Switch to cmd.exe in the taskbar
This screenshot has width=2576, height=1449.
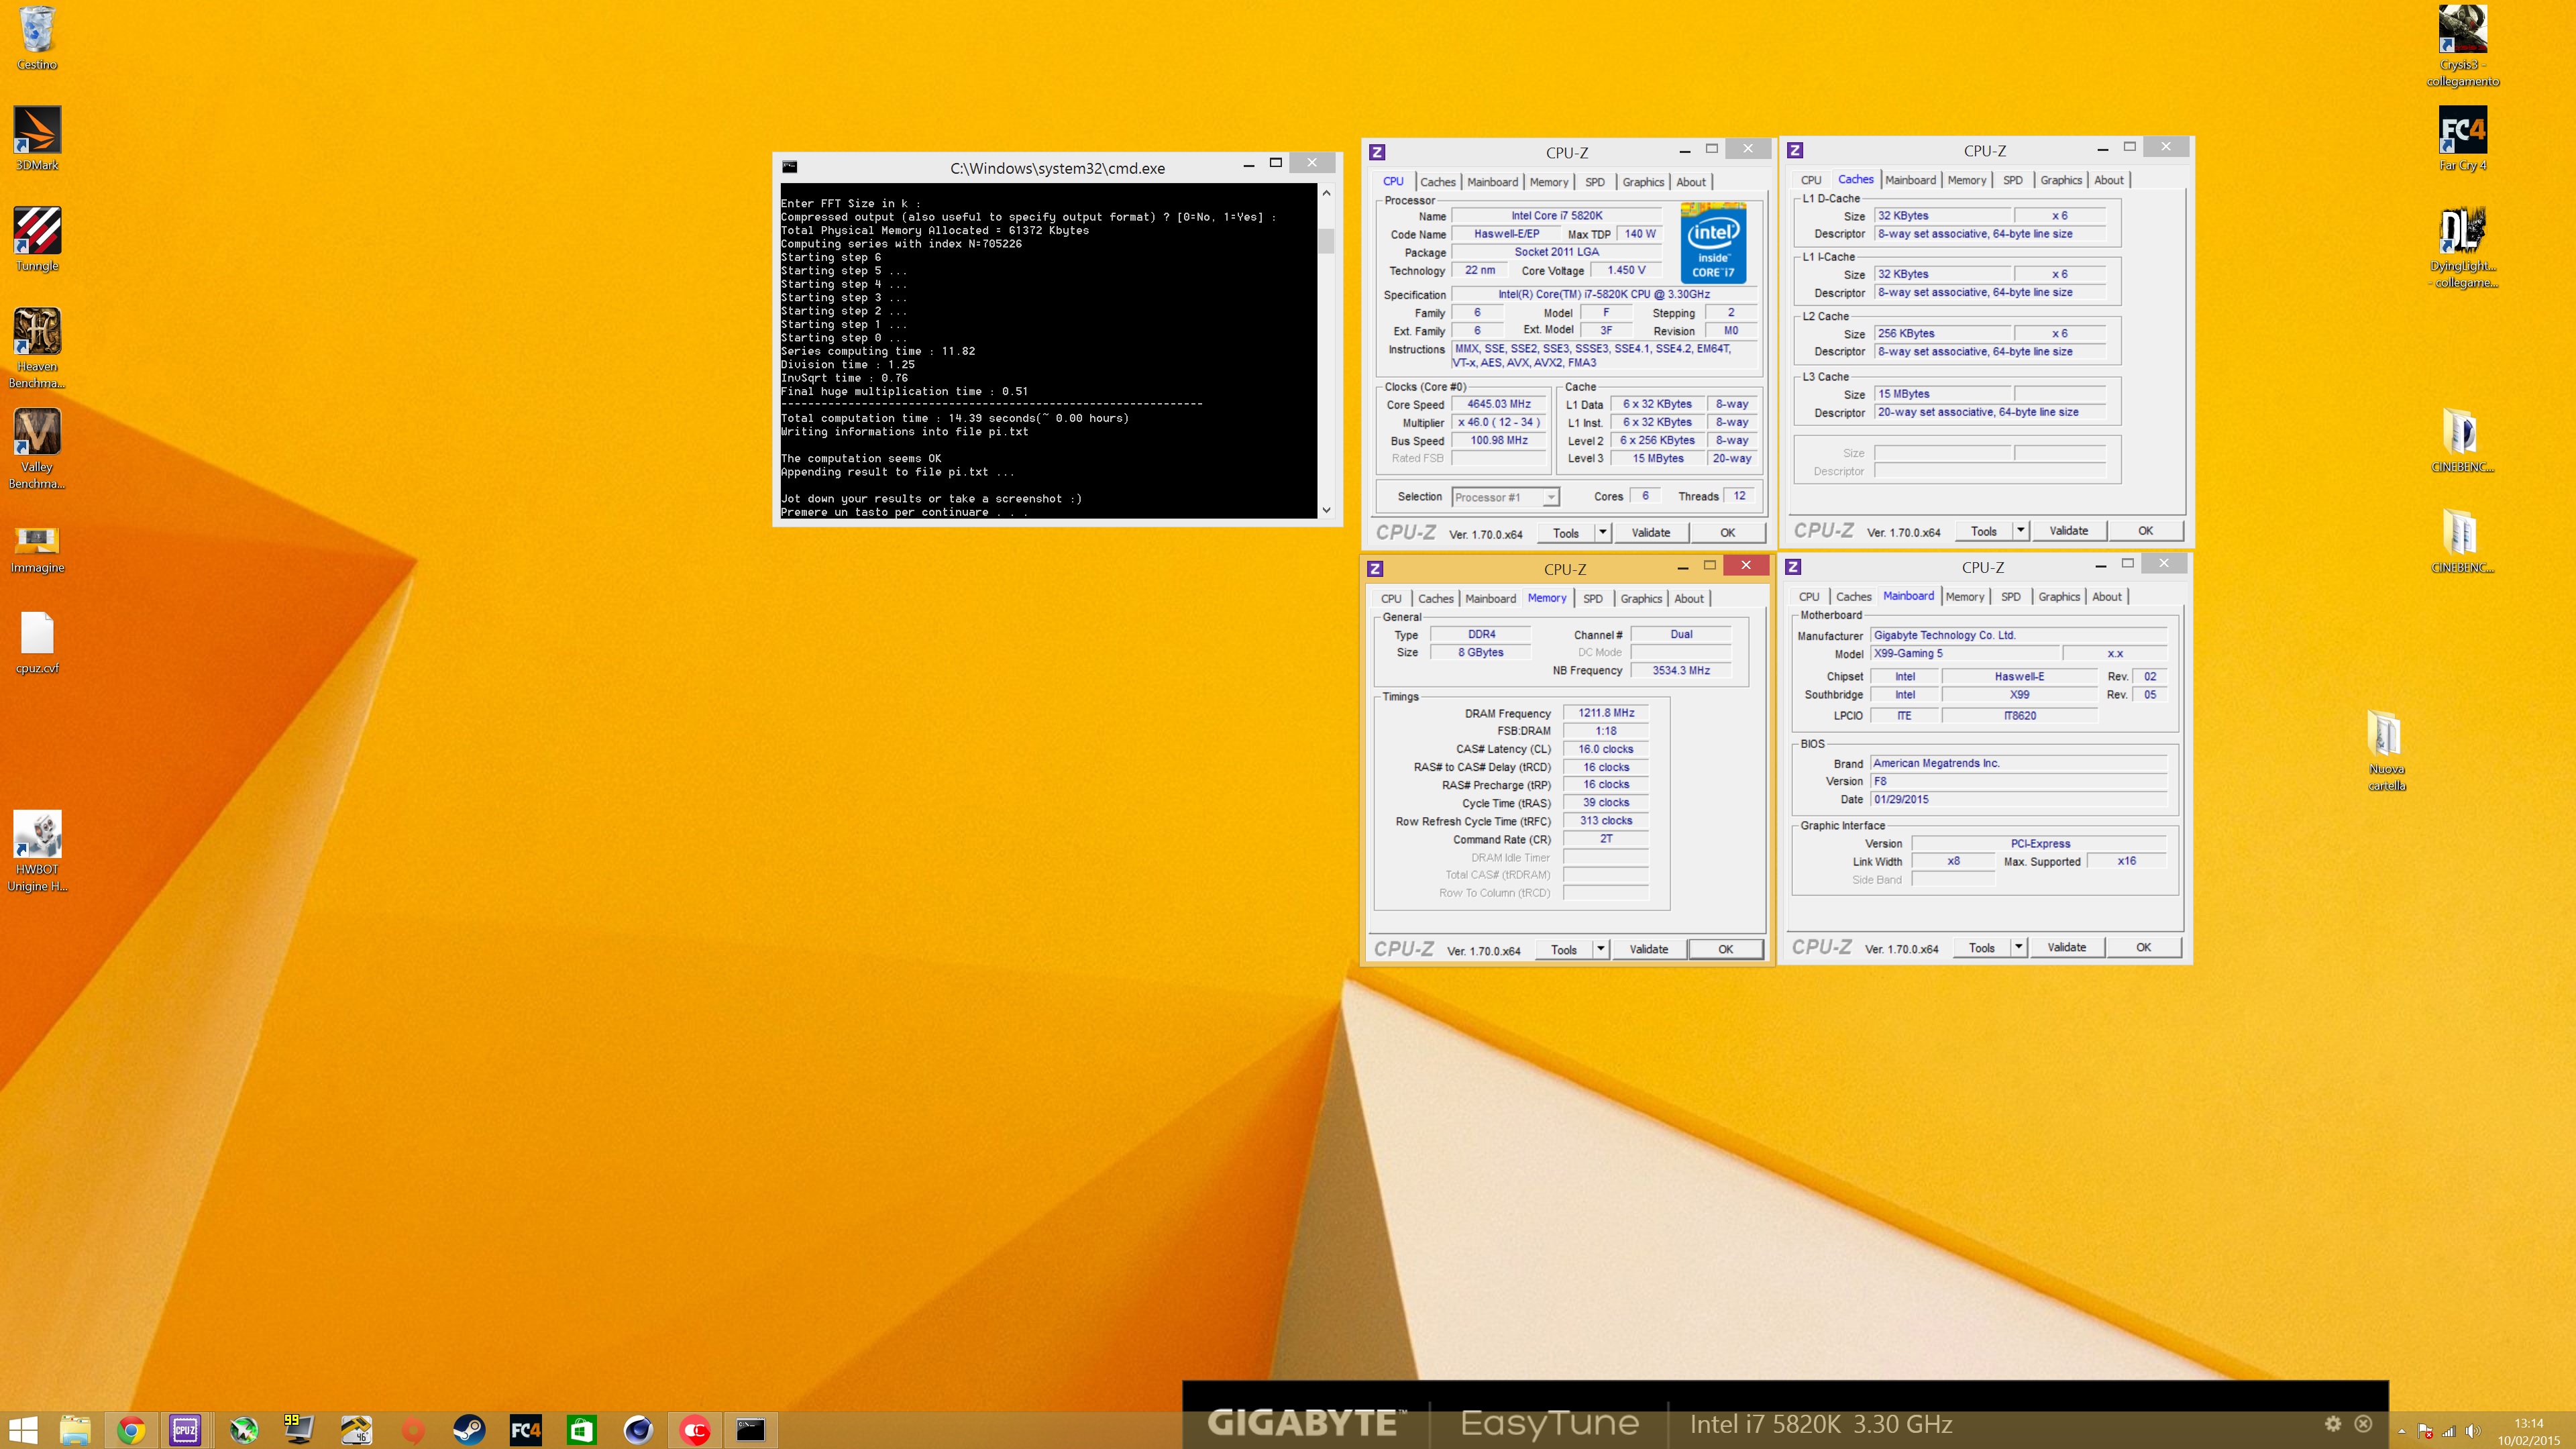pyautogui.click(x=751, y=1430)
